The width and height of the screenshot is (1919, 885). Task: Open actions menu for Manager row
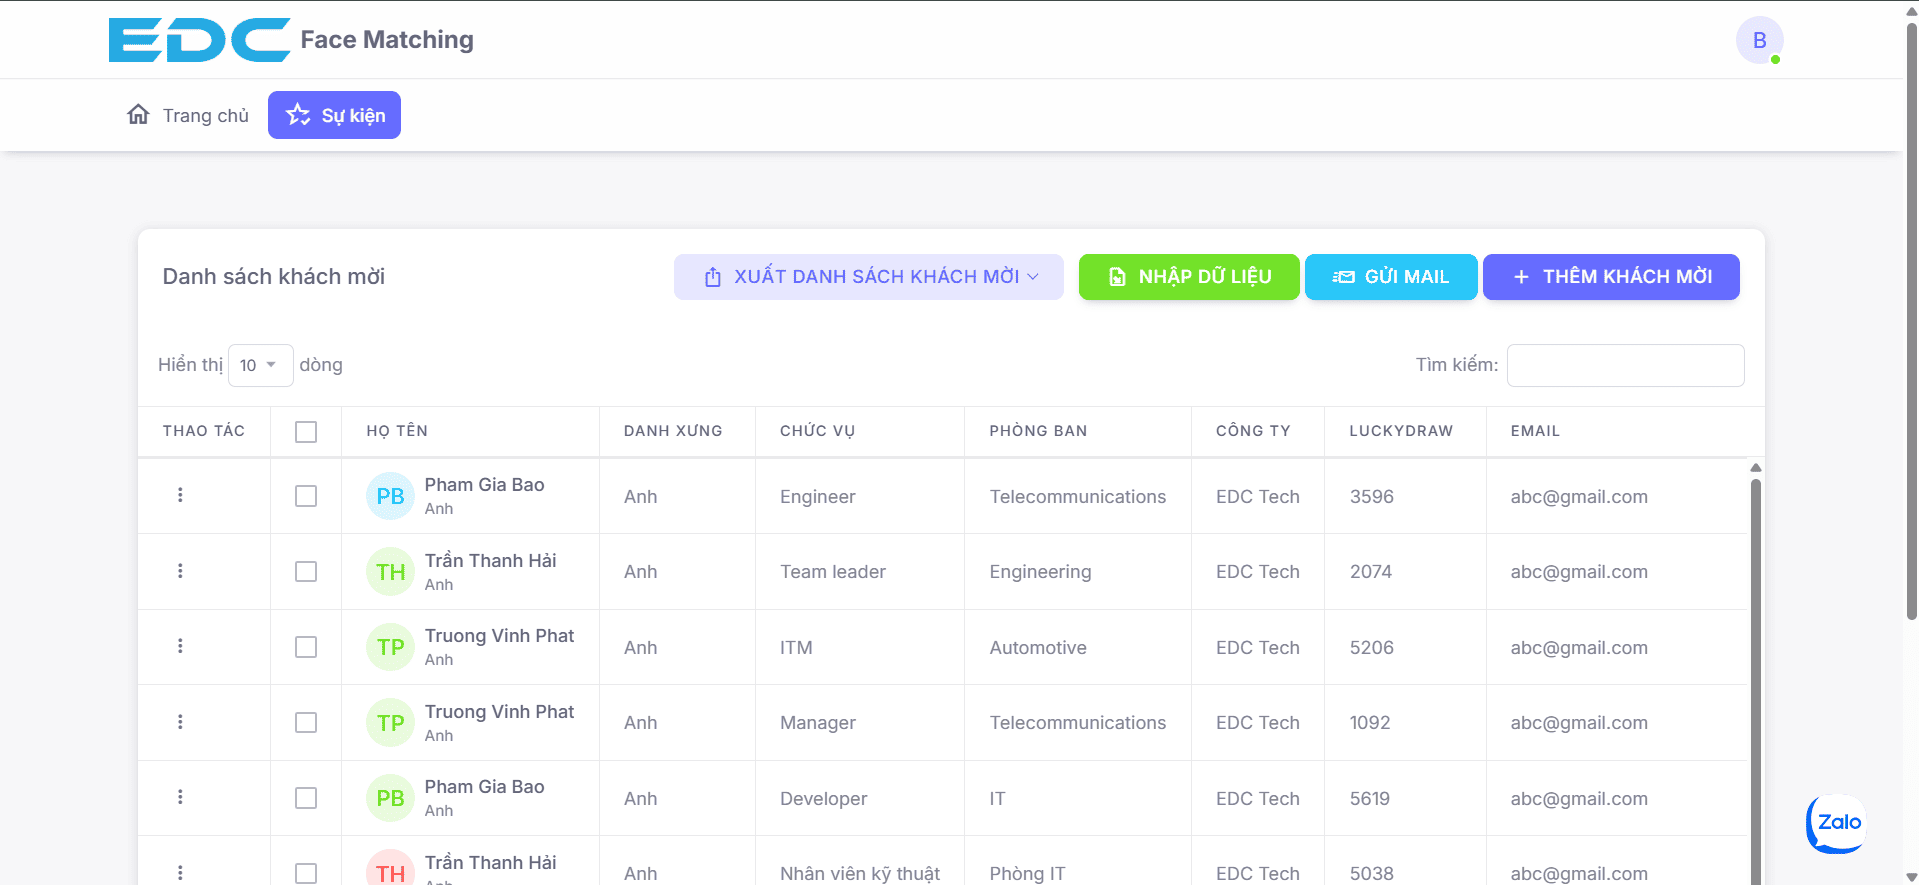[x=180, y=722]
